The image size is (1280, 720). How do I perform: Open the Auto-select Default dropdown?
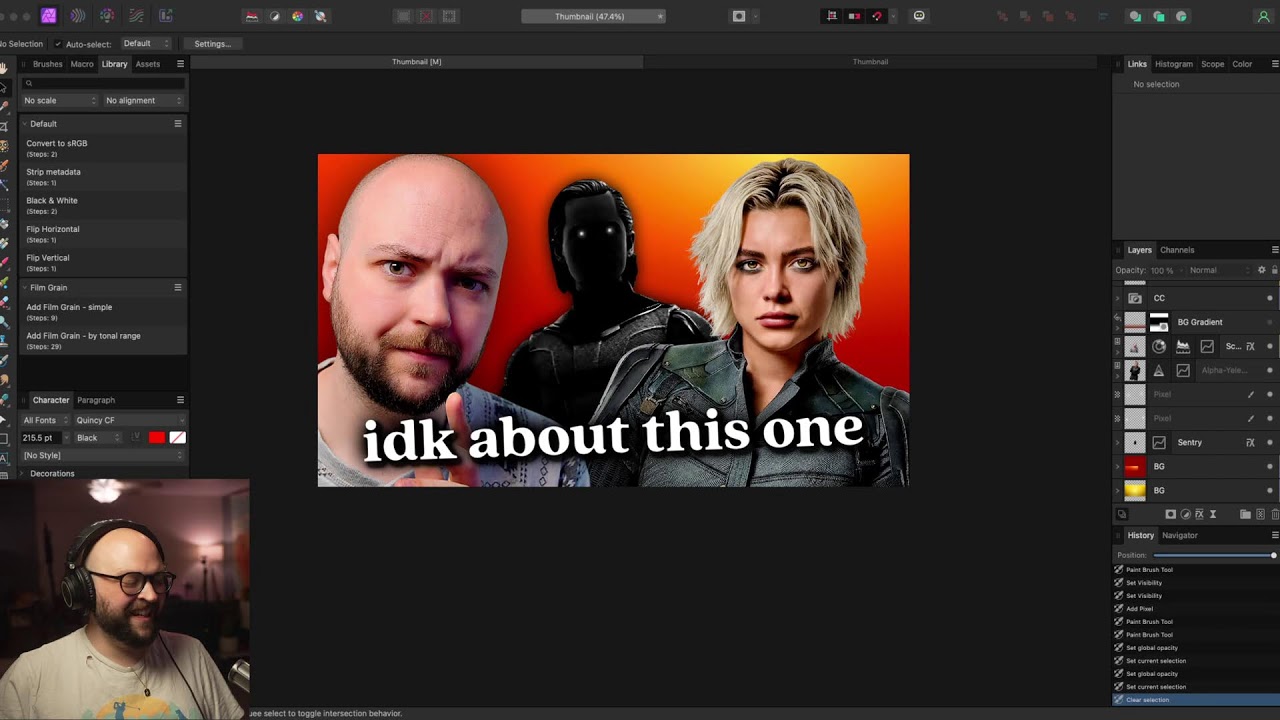[x=145, y=44]
